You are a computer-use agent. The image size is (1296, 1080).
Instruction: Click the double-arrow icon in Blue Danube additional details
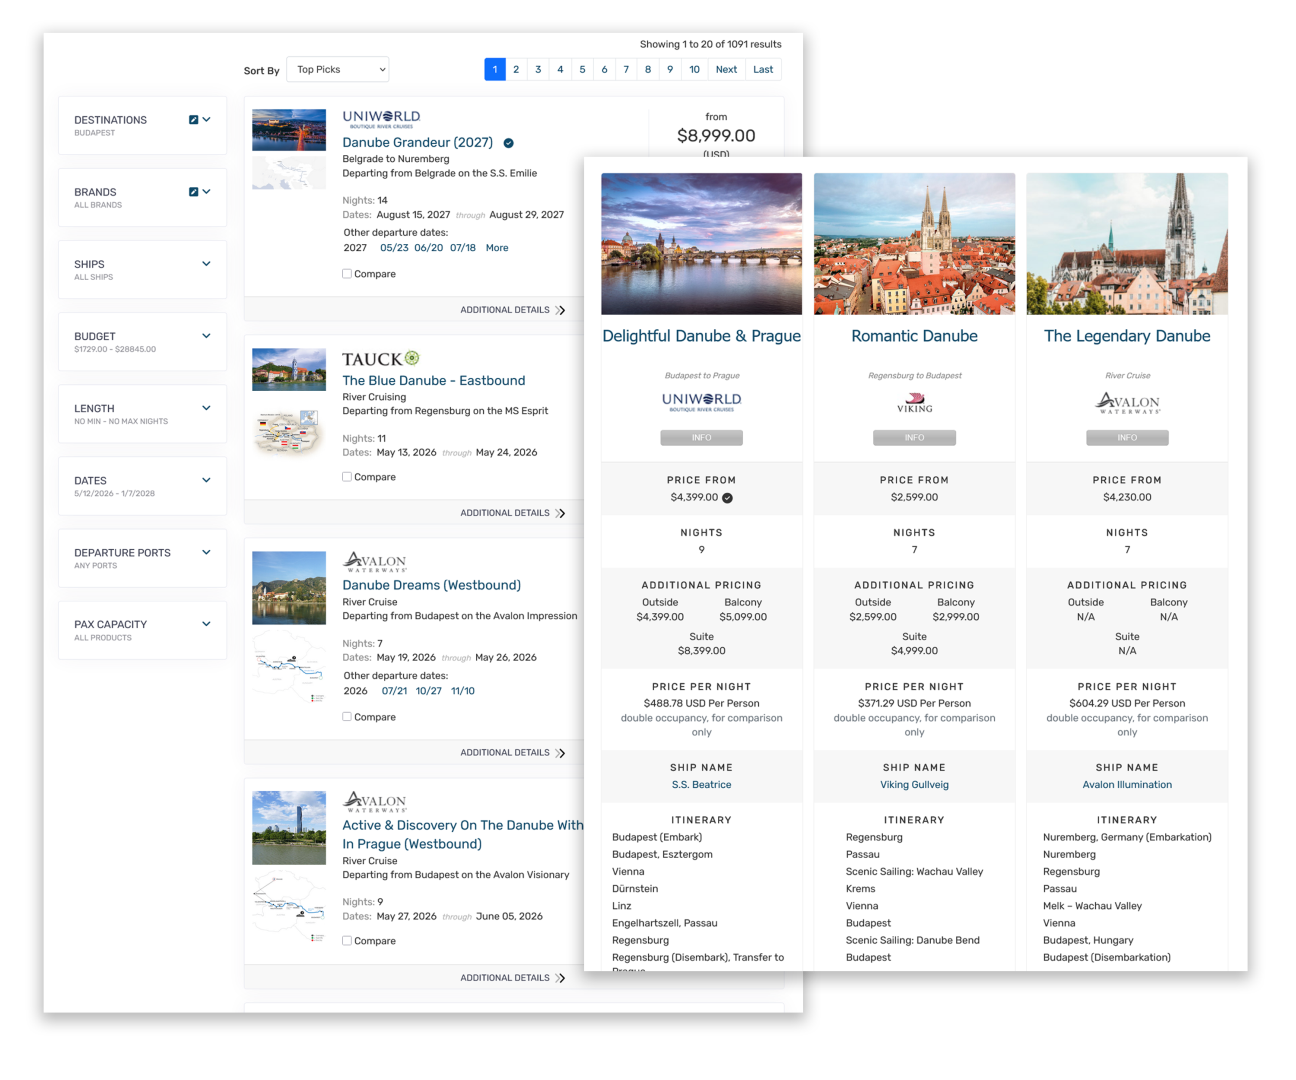pyautogui.click(x=560, y=513)
